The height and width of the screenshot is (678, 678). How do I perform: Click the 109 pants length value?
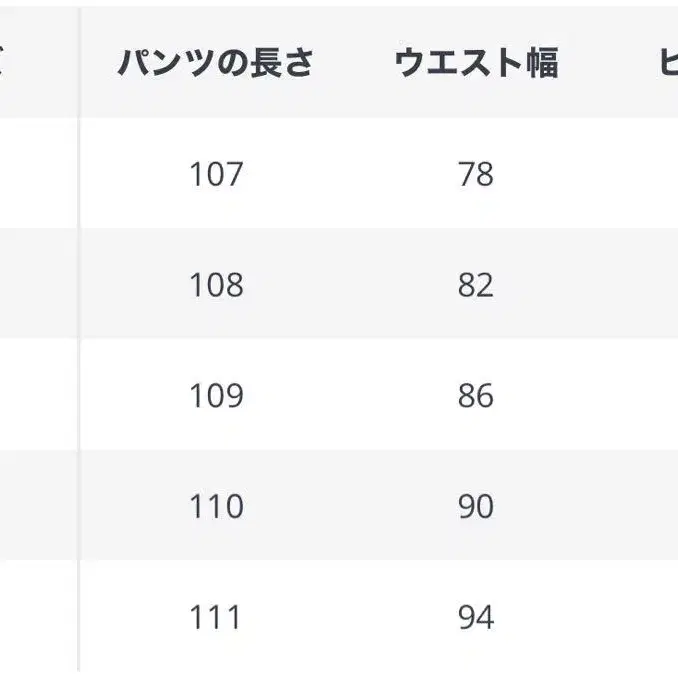(x=216, y=396)
